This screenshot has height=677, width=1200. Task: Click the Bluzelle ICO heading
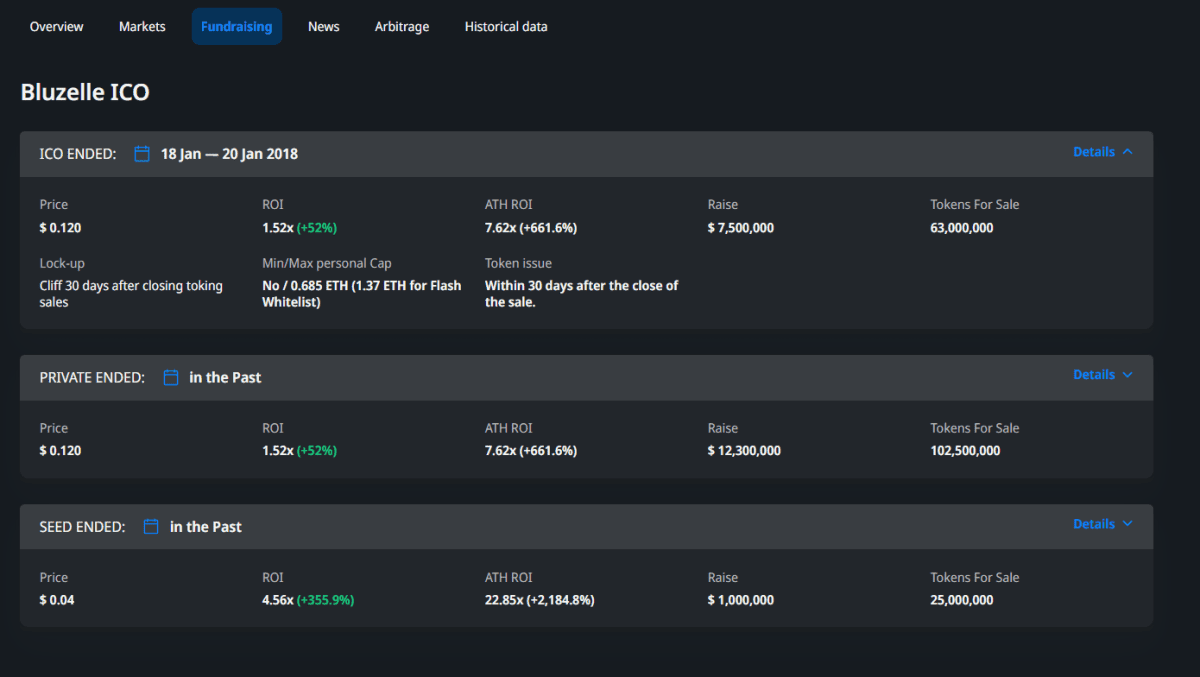point(85,92)
